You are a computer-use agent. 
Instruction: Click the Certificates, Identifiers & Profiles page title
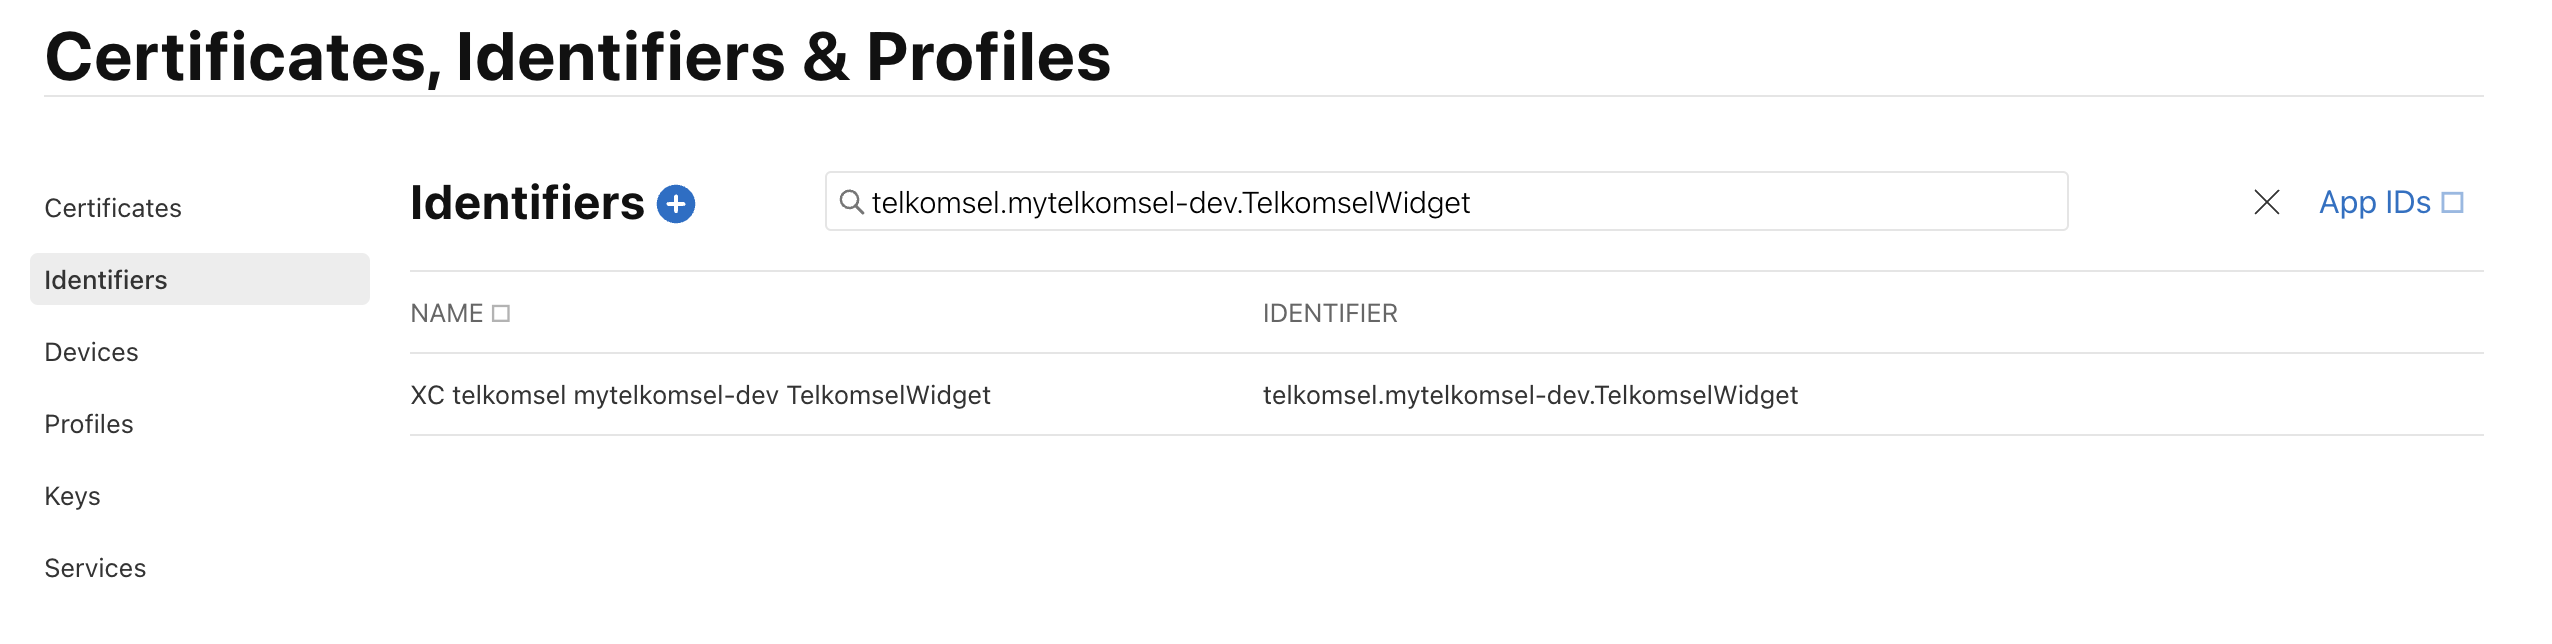point(578,57)
